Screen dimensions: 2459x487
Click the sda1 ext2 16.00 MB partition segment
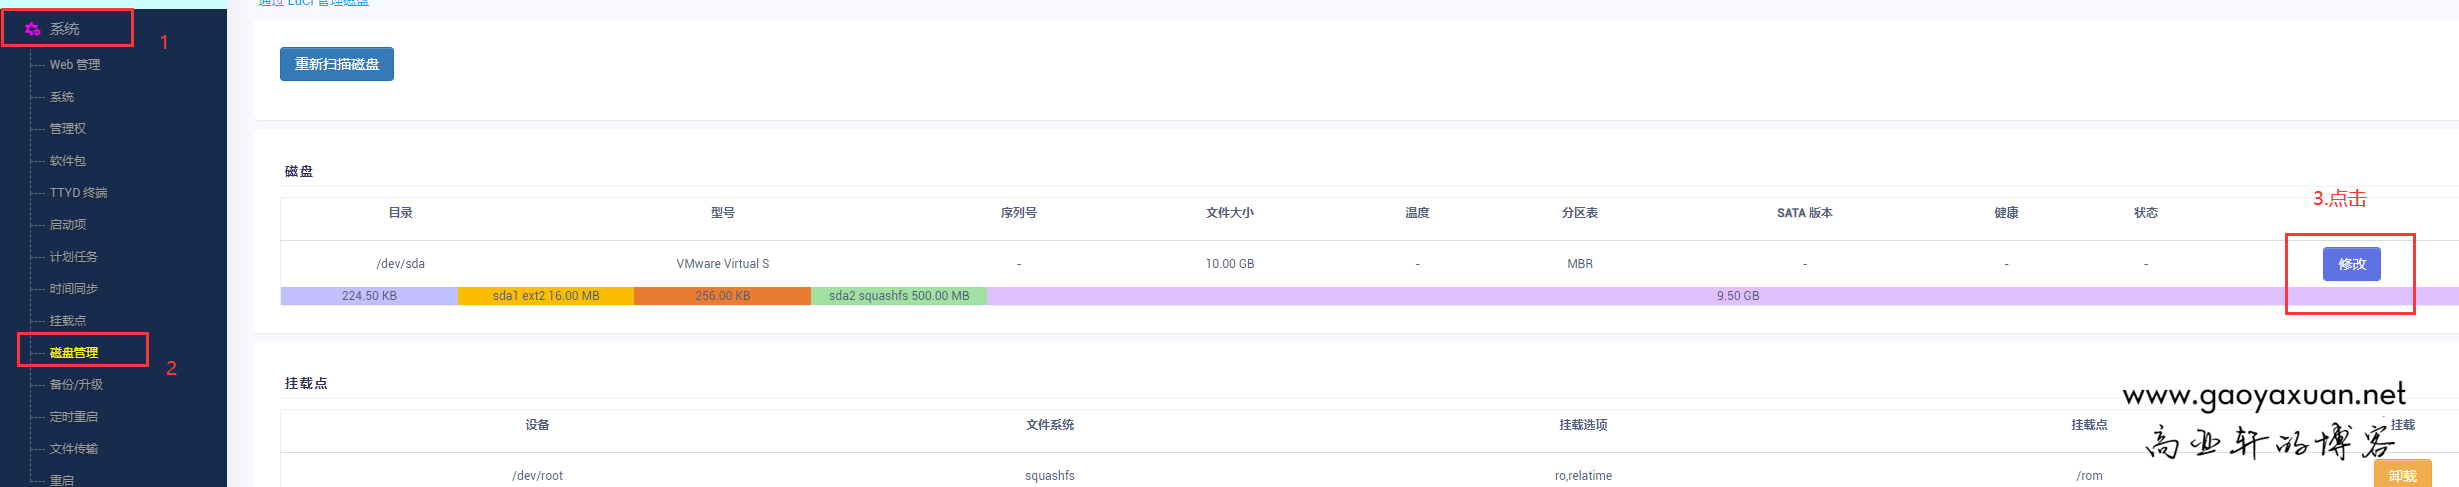(546, 296)
